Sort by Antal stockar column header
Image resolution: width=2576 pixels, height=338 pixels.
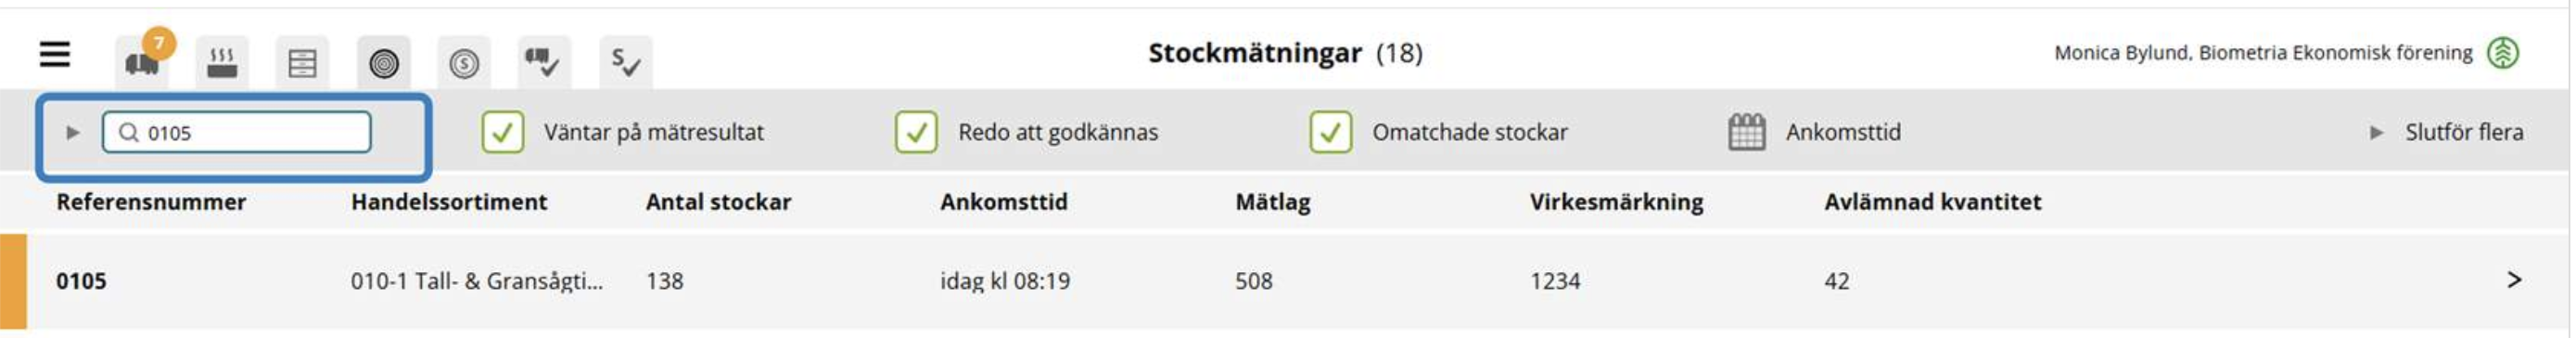[x=718, y=202]
